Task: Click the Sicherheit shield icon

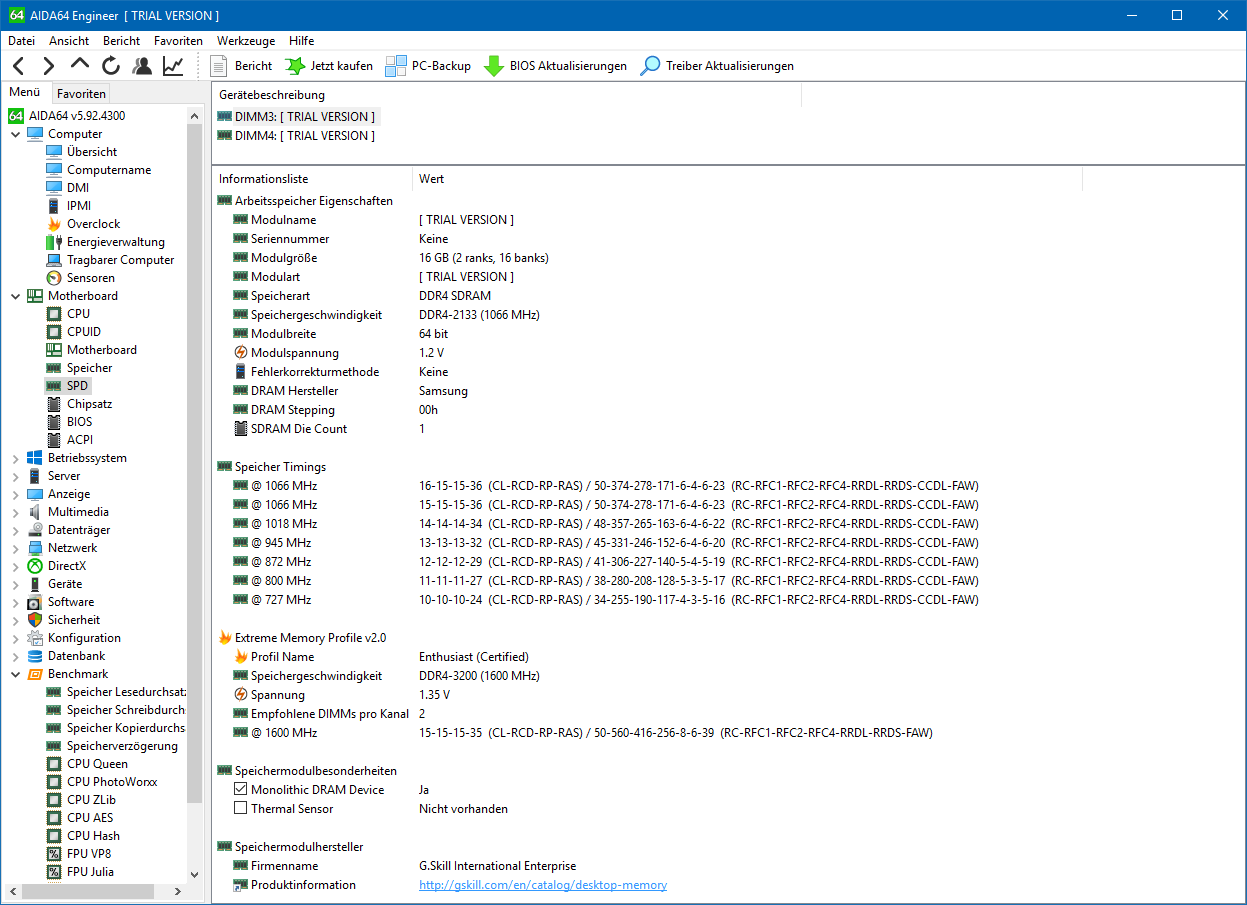Action: [35, 620]
